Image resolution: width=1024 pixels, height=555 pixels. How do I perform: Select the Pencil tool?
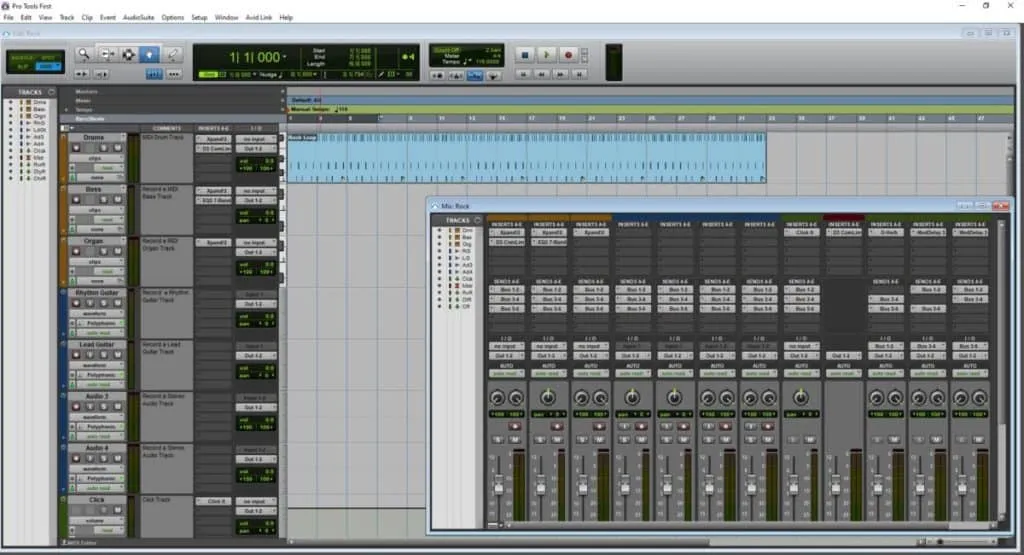172,55
